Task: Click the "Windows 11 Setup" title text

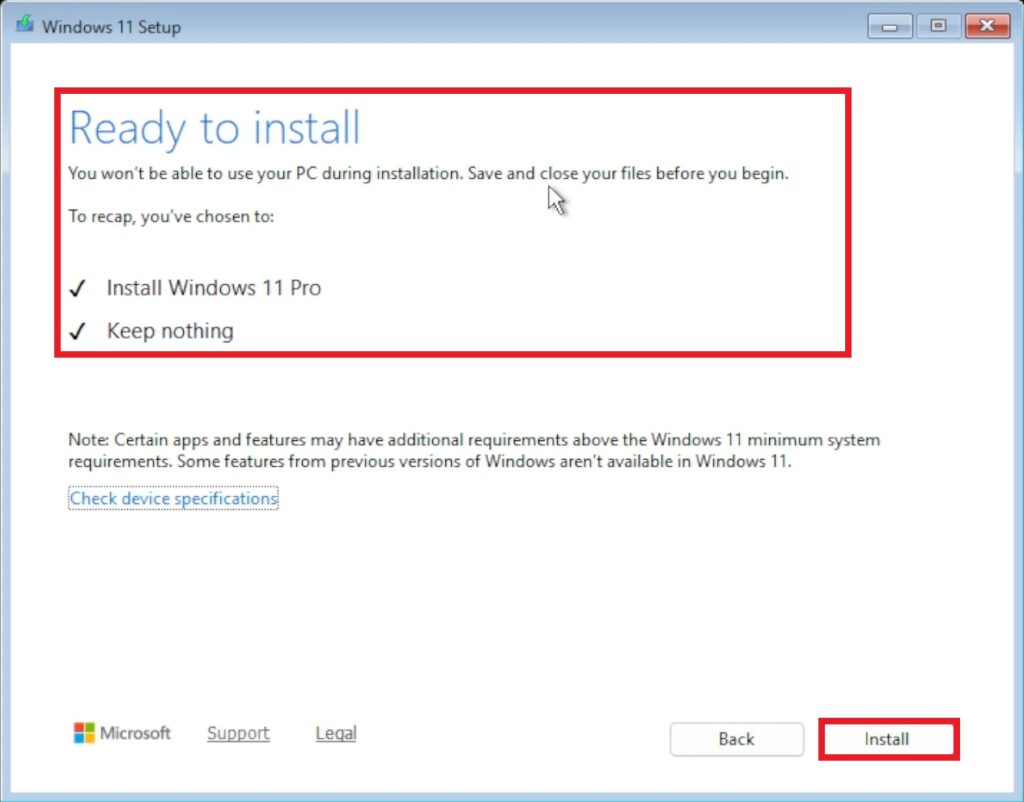Action: (111, 27)
